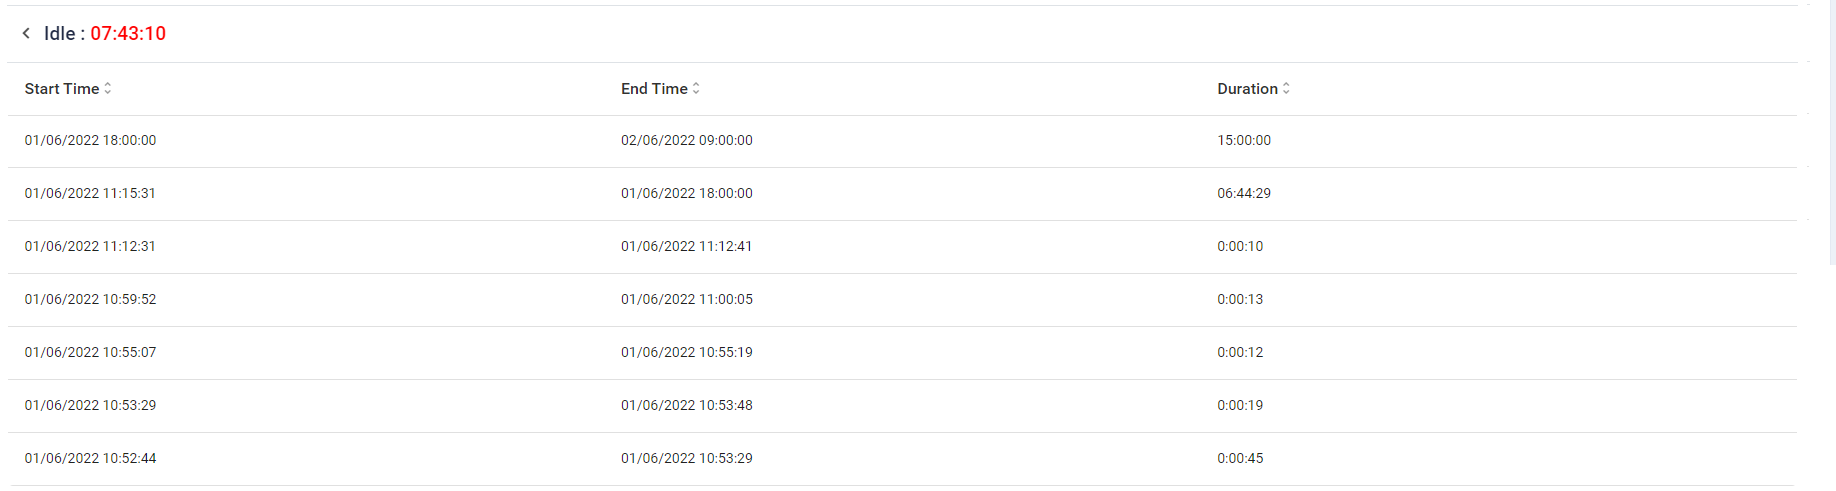Click the red idle total 07:43:10

tap(128, 33)
